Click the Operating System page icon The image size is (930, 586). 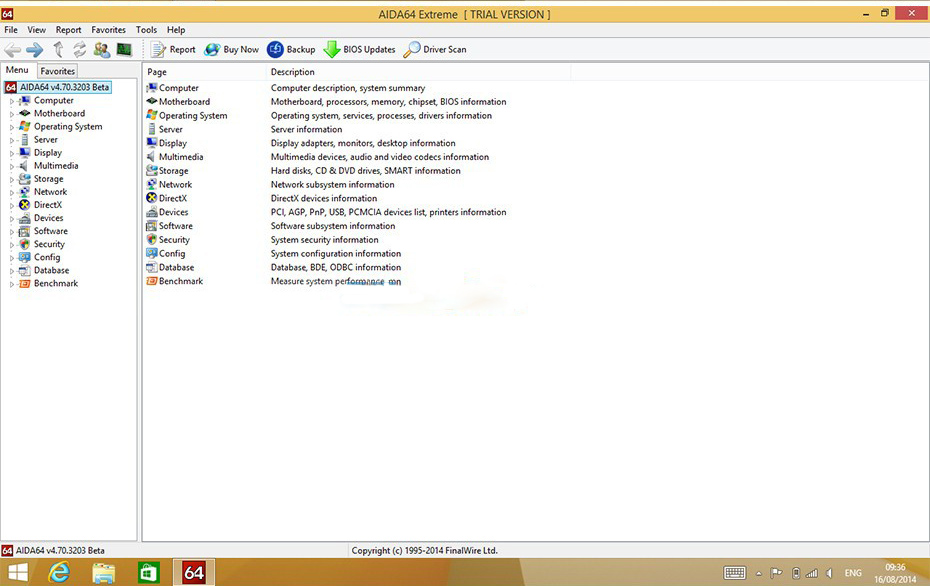coord(152,115)
